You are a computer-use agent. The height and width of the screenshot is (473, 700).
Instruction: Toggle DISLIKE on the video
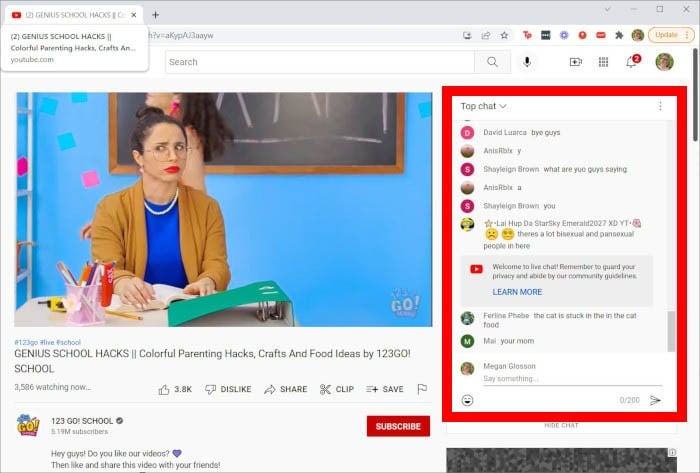pyautogui.click(x=228, y=389)
